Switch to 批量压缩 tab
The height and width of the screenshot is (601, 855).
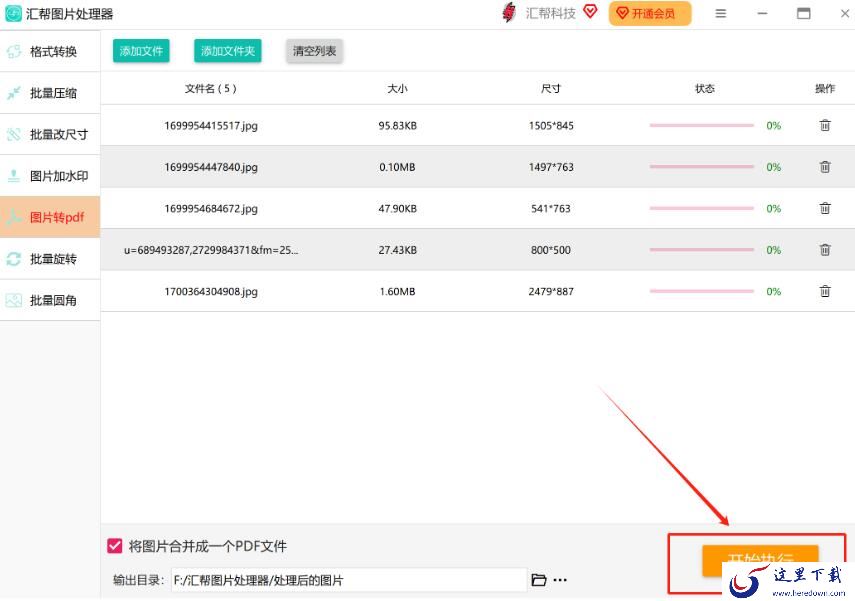tap(50, 93)
